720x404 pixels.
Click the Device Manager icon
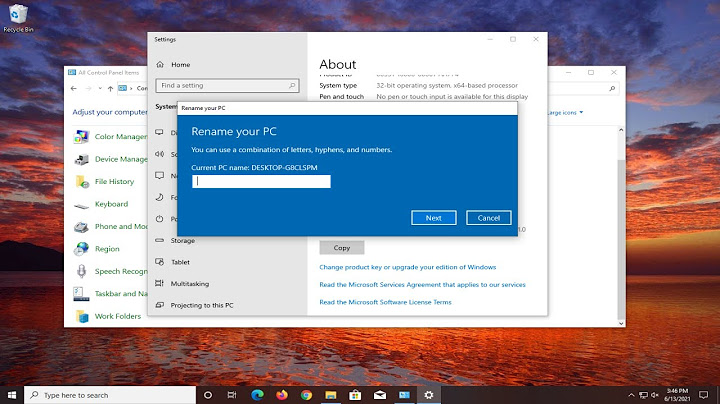82,159
